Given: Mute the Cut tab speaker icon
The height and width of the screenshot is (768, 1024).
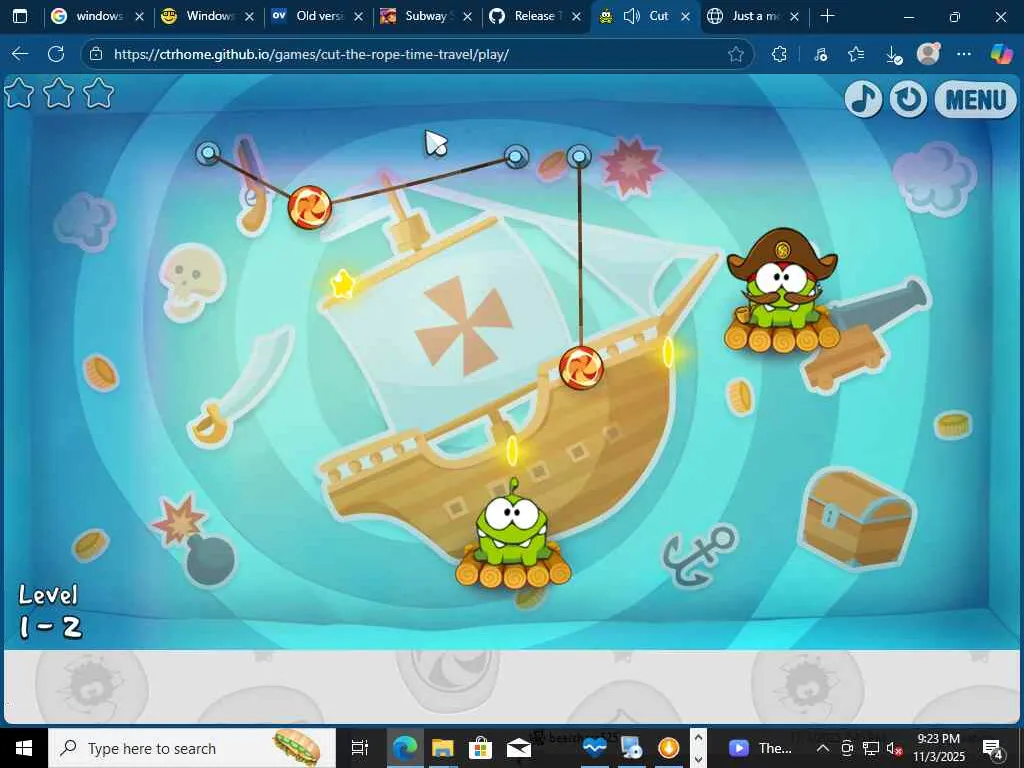Looking at the screenshot, I should 632,16.
